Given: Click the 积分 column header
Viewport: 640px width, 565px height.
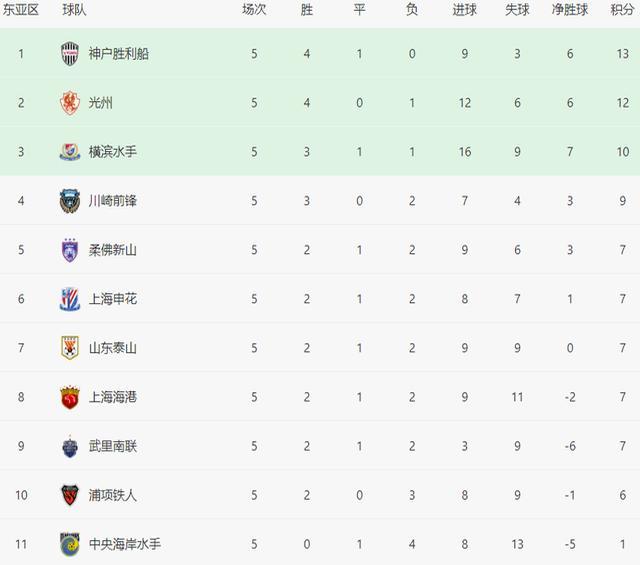Looking at the screenshot, I should coord(622,9).
